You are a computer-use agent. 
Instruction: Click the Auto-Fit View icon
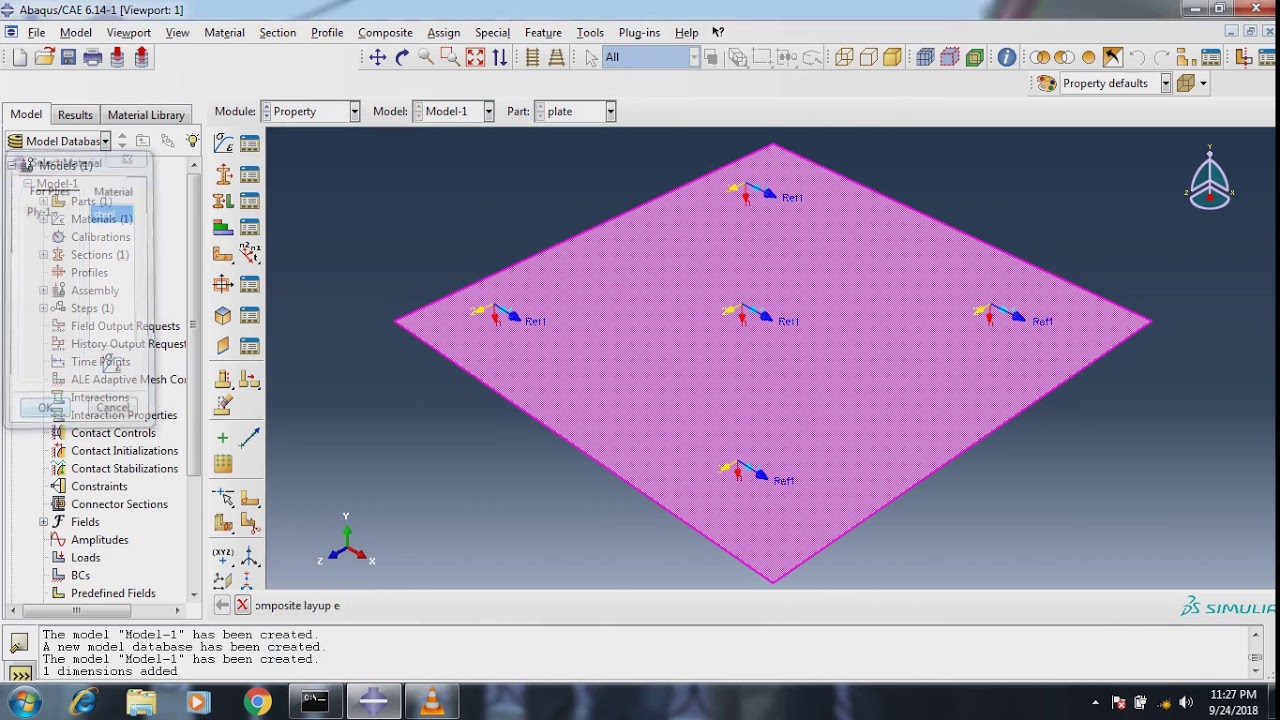point(475,57)
